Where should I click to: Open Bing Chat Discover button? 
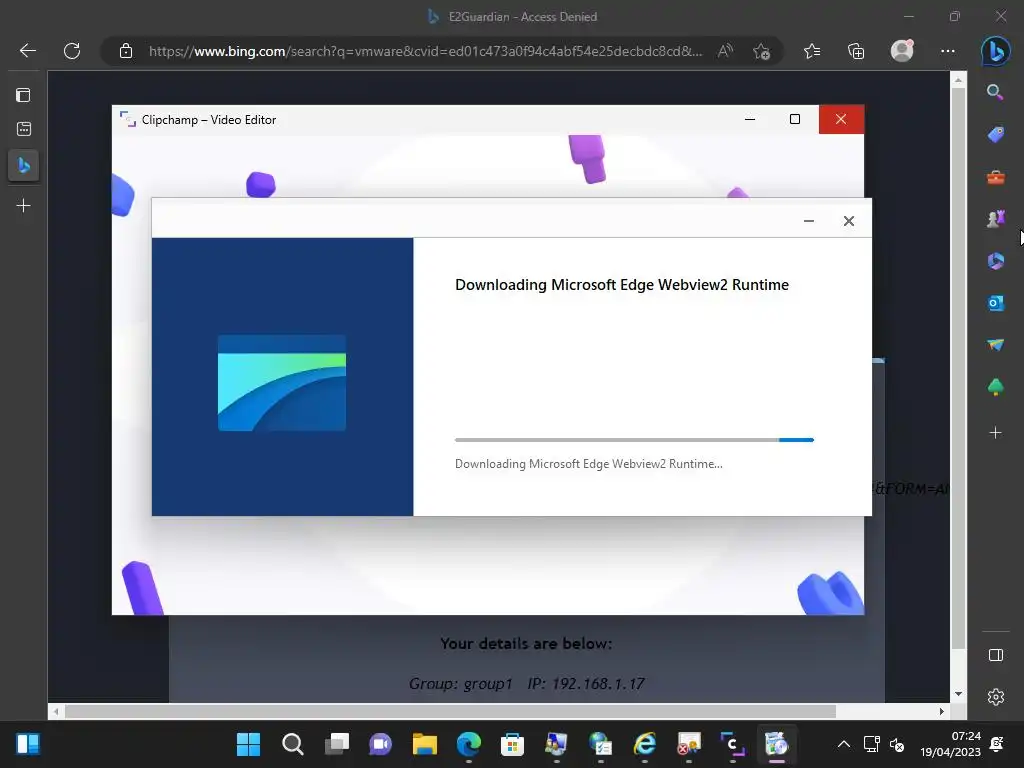click(995, 51)
